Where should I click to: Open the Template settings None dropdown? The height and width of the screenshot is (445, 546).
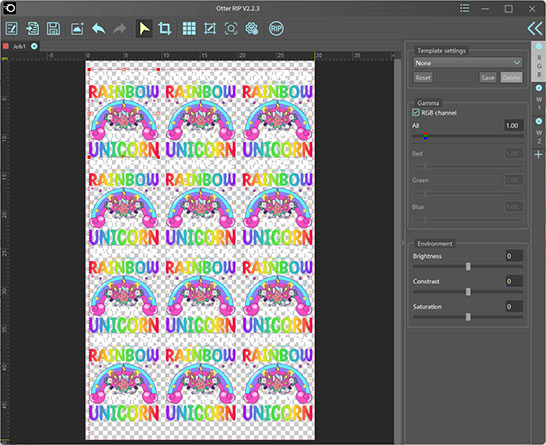click(468, 63)
